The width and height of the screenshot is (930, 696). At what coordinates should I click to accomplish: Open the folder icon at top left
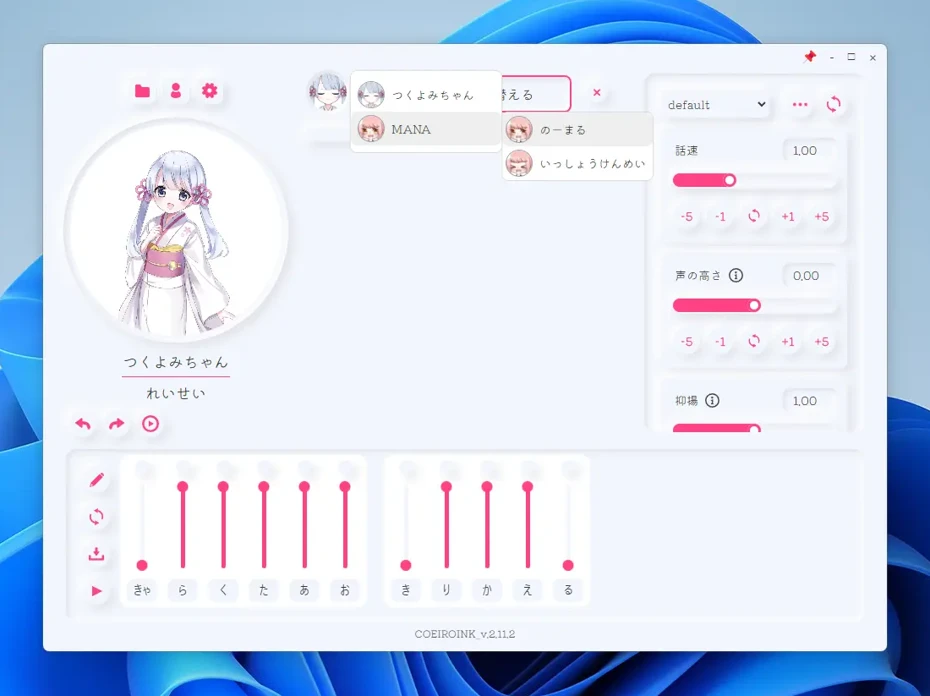point(142,91)
